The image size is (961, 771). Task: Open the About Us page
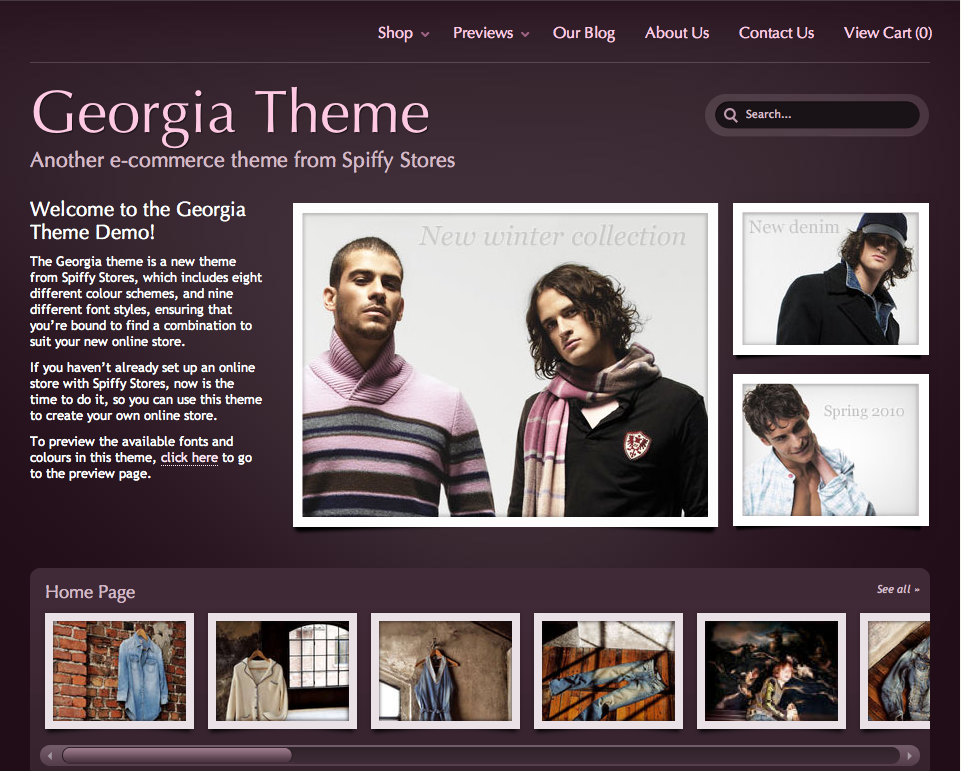click(677, 33)
